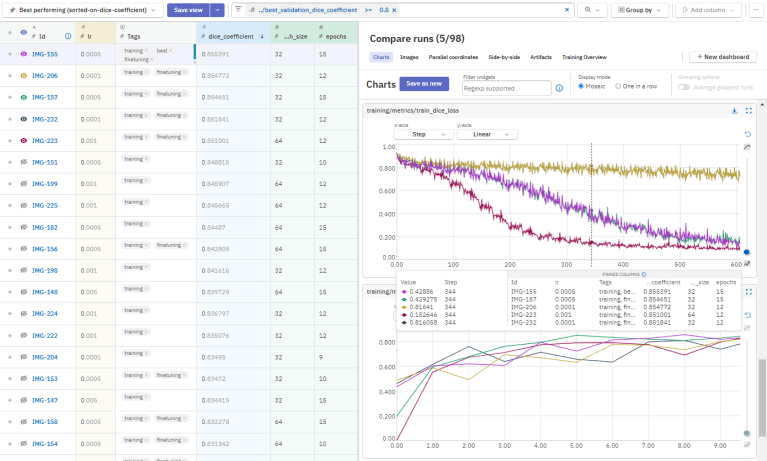Click sort arrow on dice_coefficient column
767x461 pixels.
[262, 36]
